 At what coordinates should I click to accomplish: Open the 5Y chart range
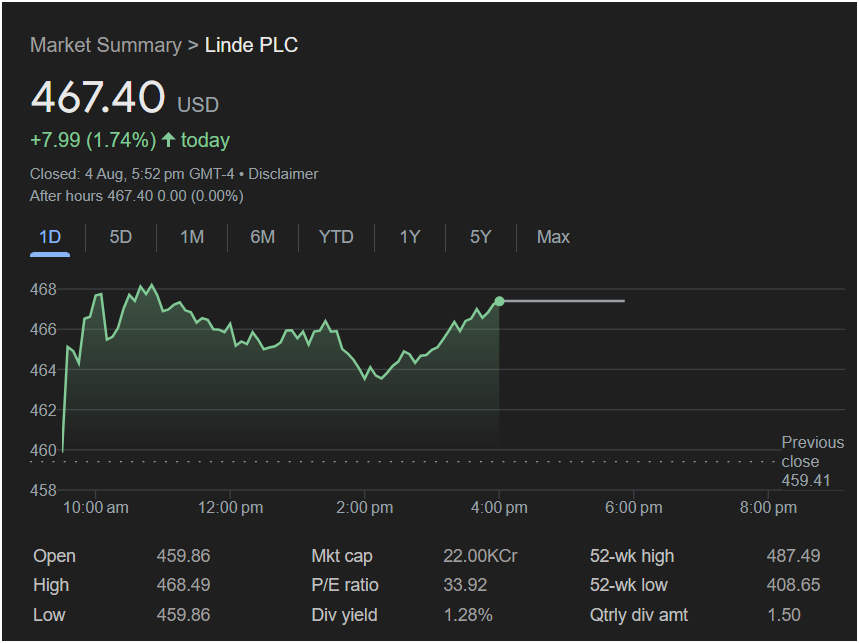[480, 237]
